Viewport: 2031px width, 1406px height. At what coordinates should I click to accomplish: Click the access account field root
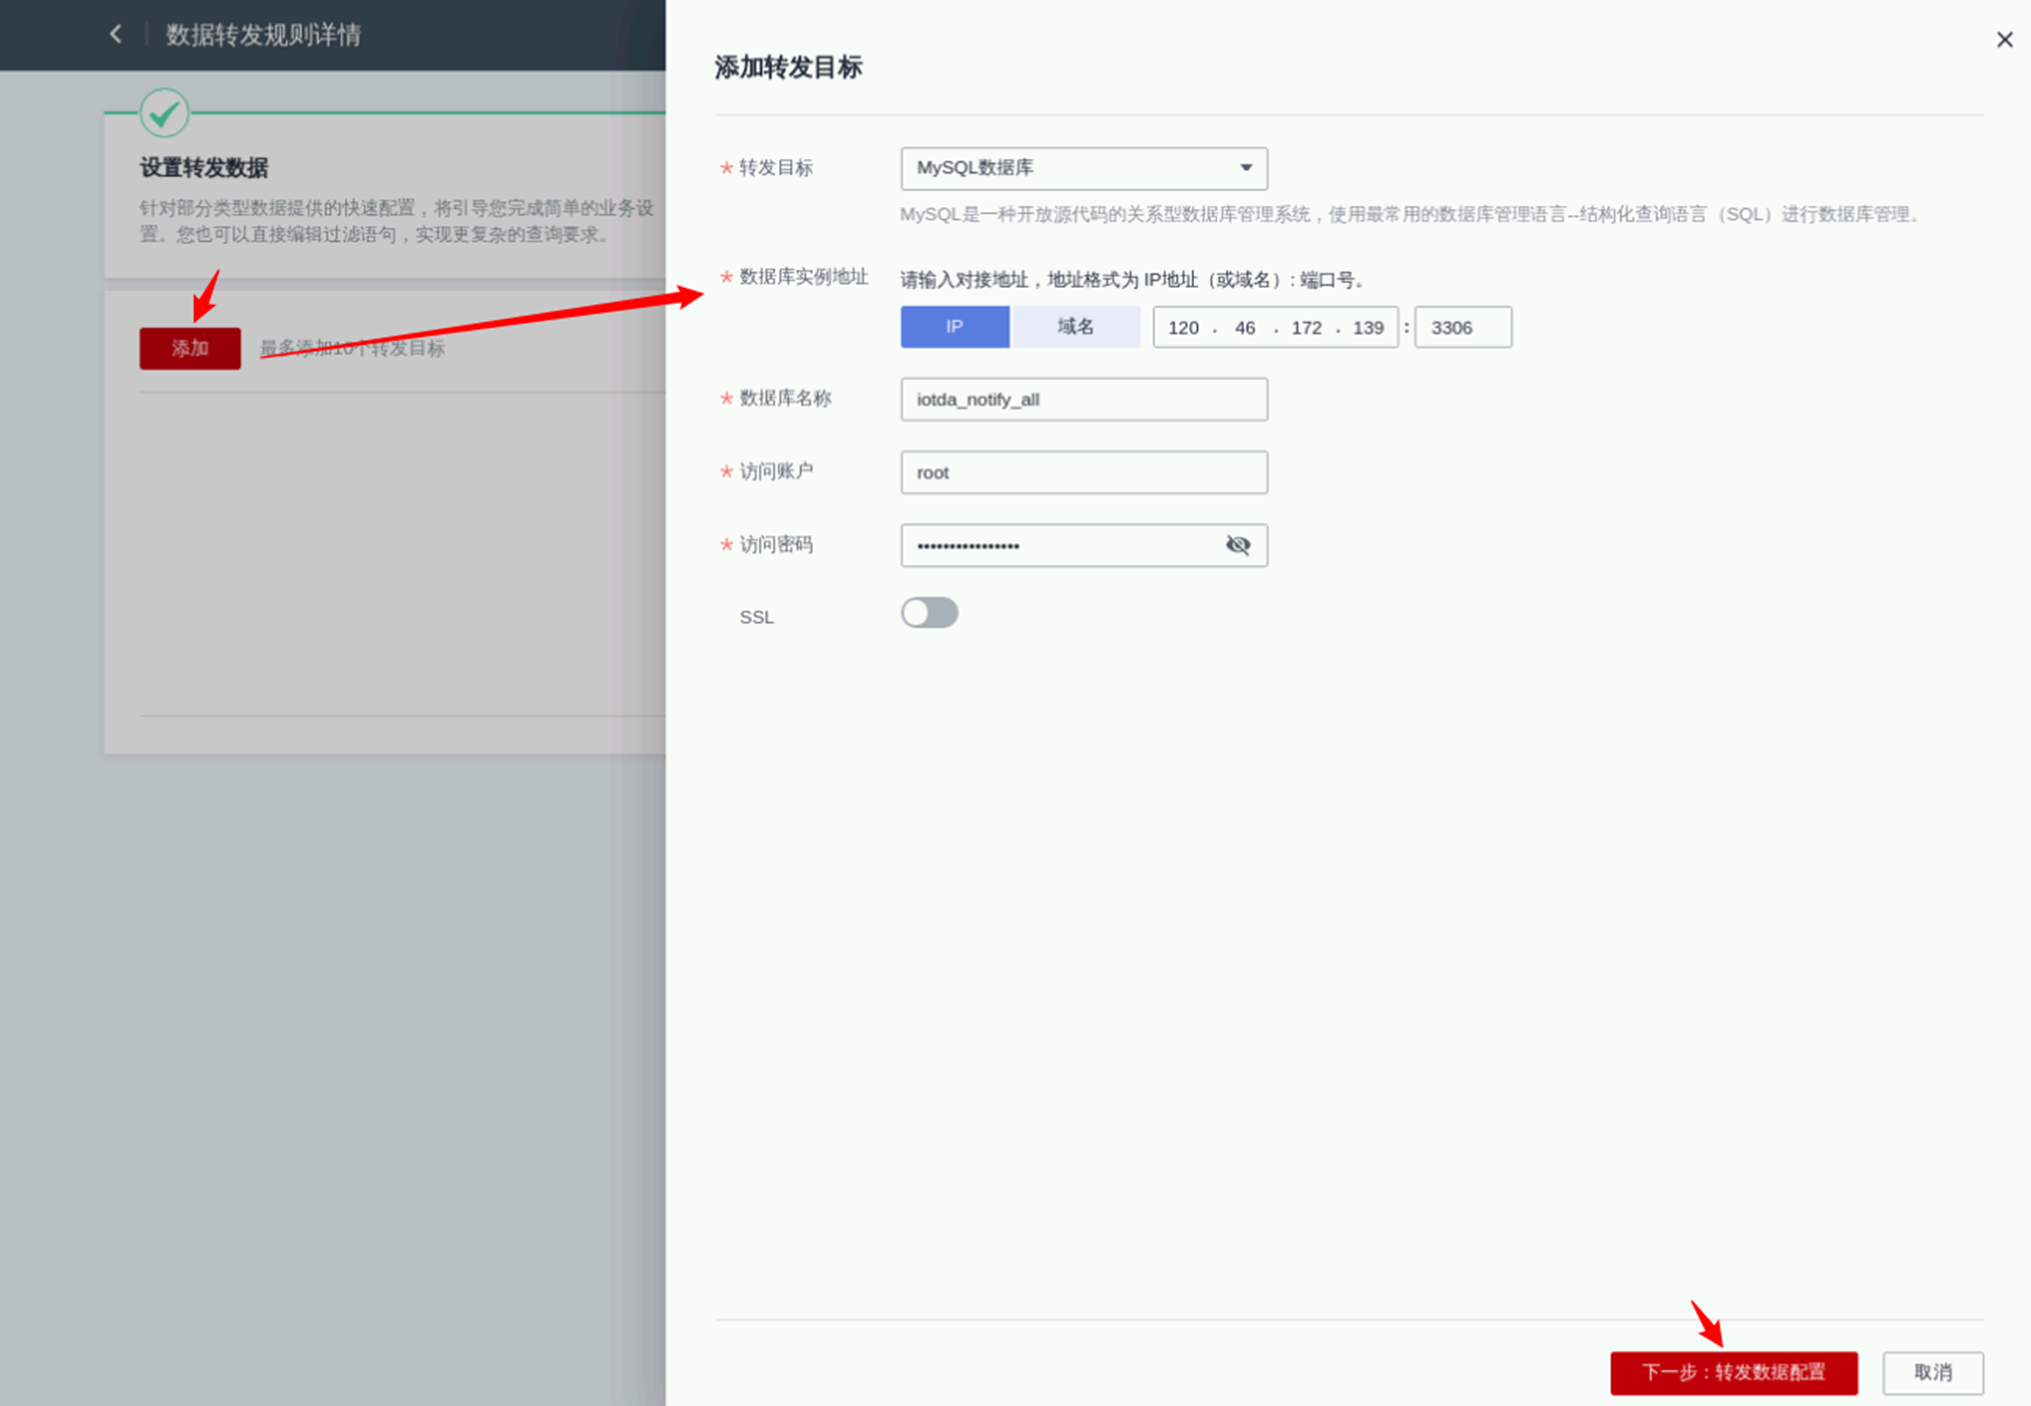(1083, 472)
